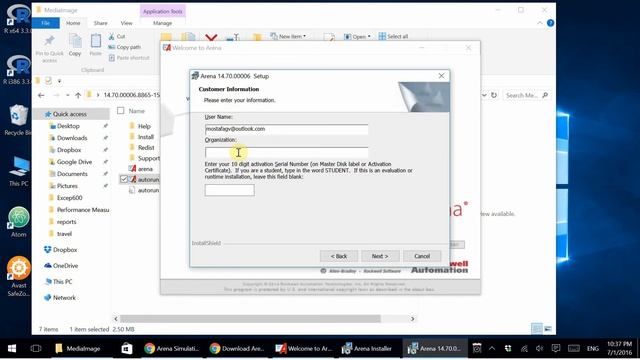Collapse the ribbon with chevron
The width and height of the screenshot is (640, 360).
pos(540,23)
